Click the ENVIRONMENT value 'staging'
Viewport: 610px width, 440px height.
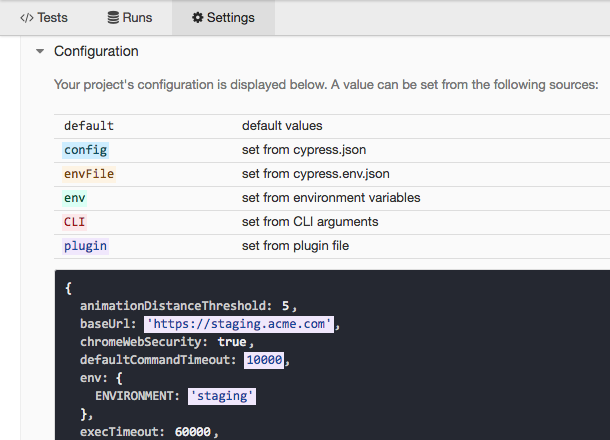click(x=222, y=396)
